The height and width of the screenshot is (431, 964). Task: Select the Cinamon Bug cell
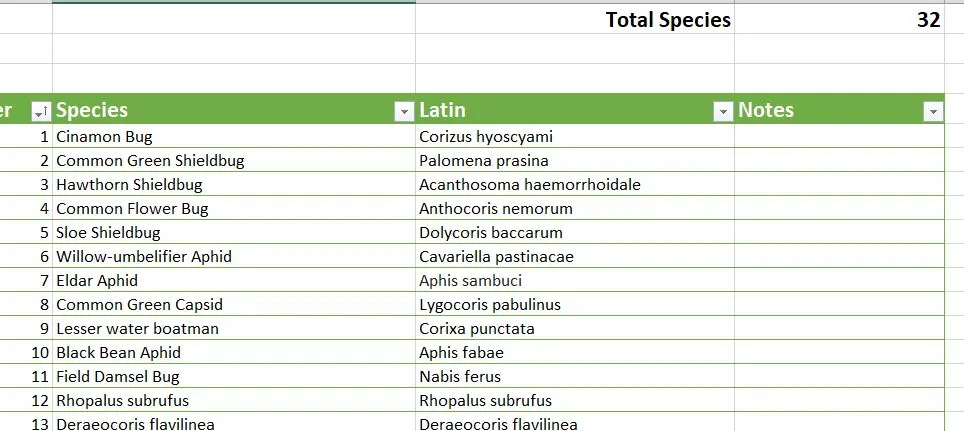point(234,136)
